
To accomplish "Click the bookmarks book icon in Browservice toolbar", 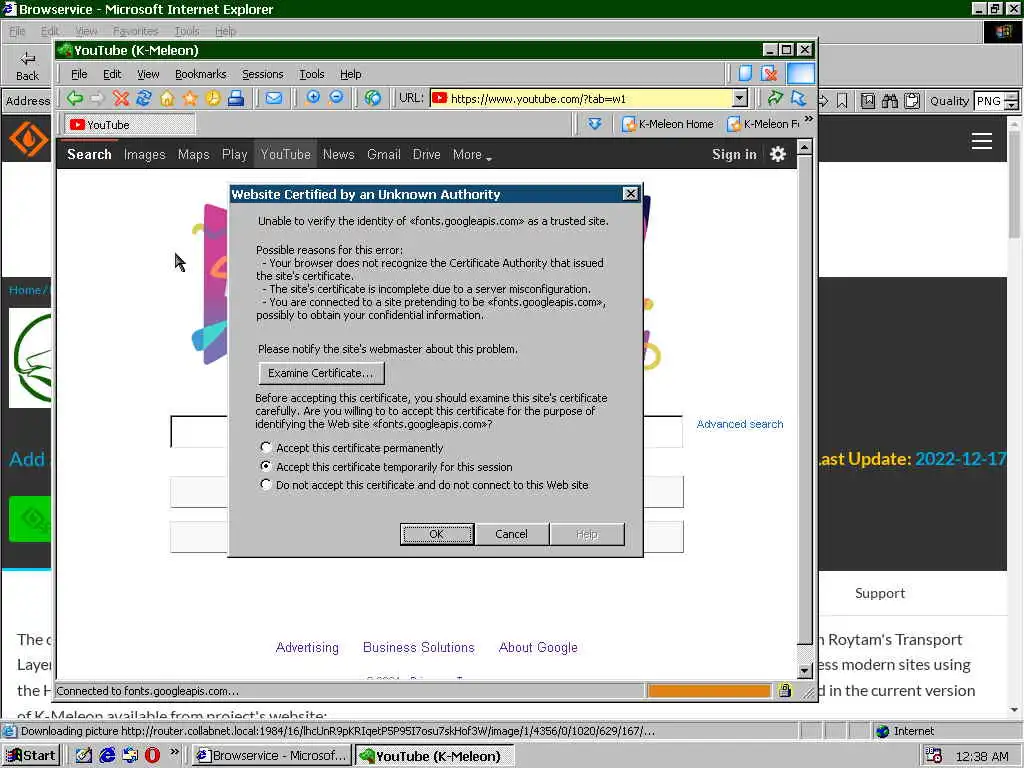I will pyautogui.click(x=868, y=101).
